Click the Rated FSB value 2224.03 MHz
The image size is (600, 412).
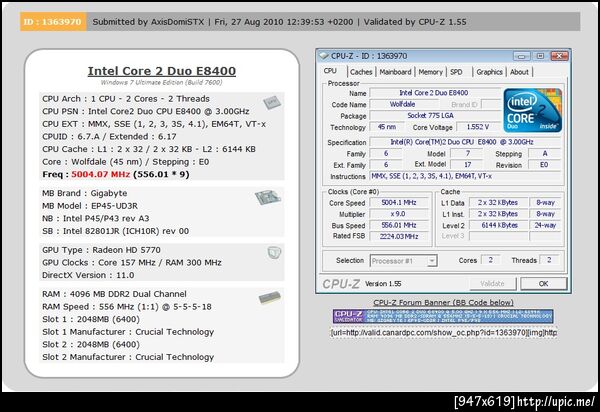click(x=399, y=236)
